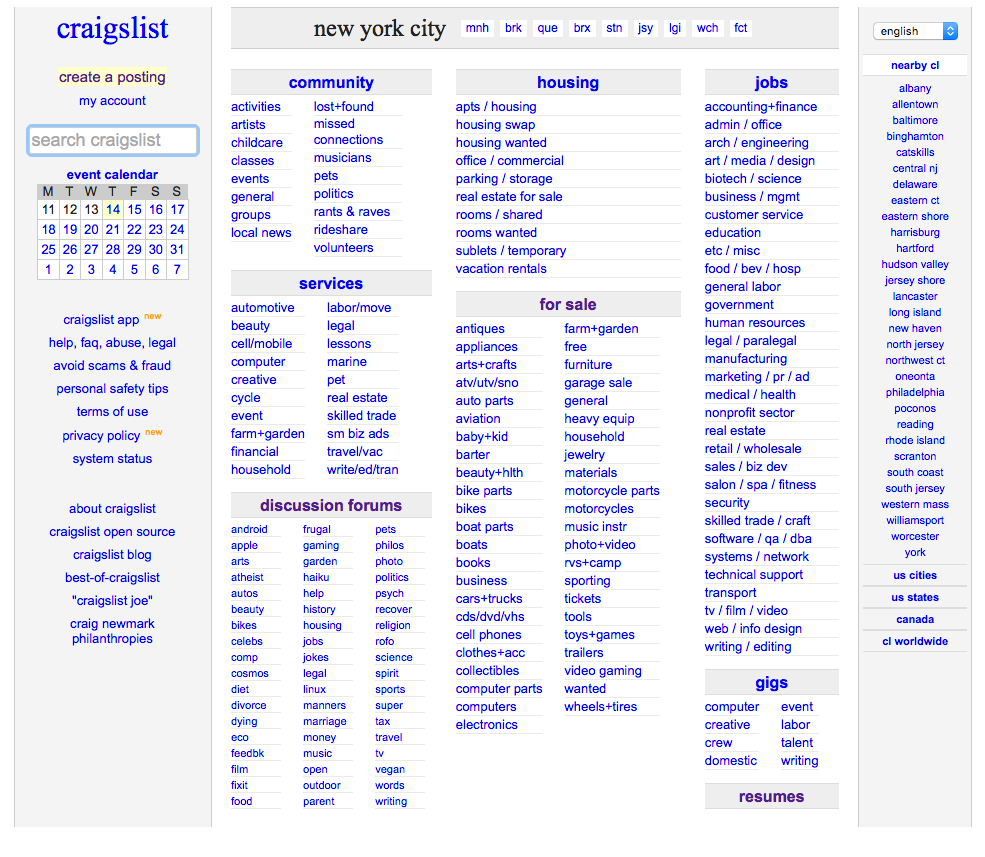Open the linux discussion forum
The width and height of the screenshot is (985, 857).
pos(314,689)
